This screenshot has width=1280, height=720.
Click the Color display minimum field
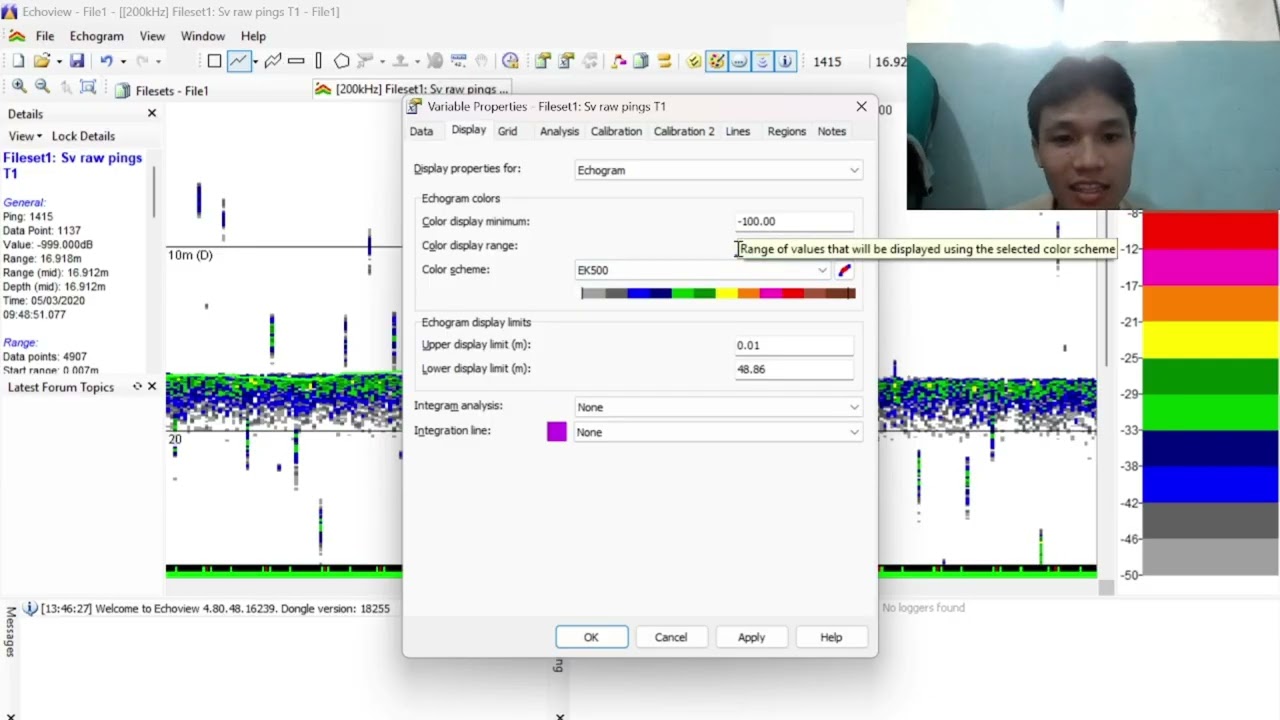(x=795, y=221)
